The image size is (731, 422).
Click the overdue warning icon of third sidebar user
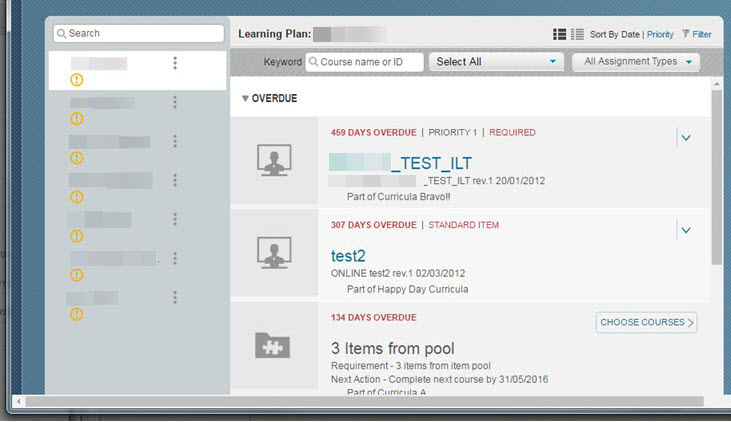pos(76,158)
